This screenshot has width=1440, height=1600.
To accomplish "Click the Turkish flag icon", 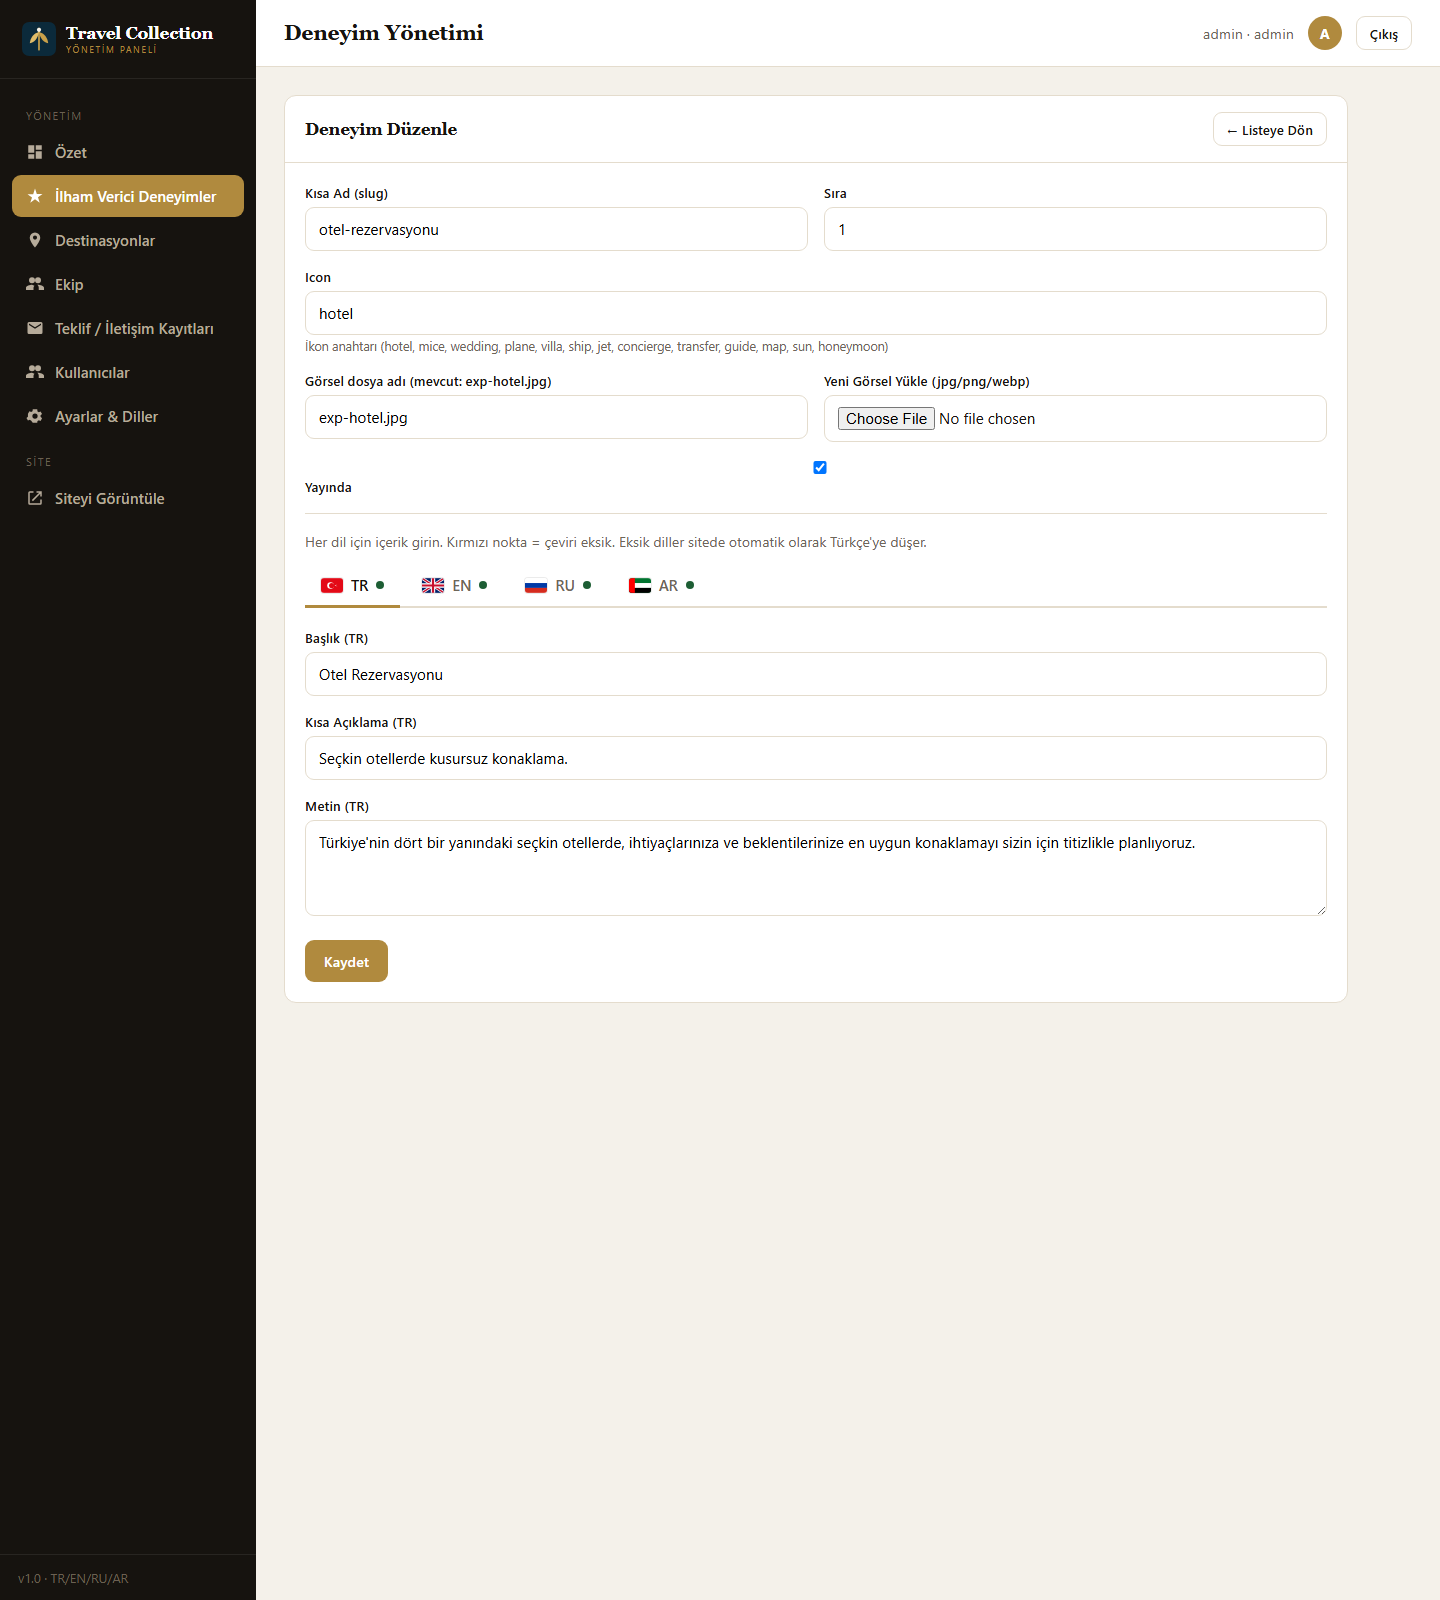I will 332,586.
